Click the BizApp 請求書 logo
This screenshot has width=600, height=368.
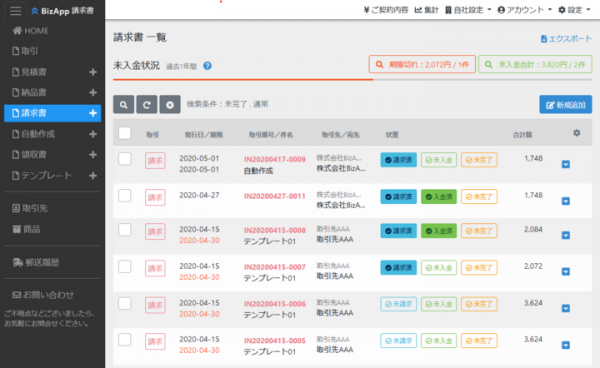tap(62, 11)
